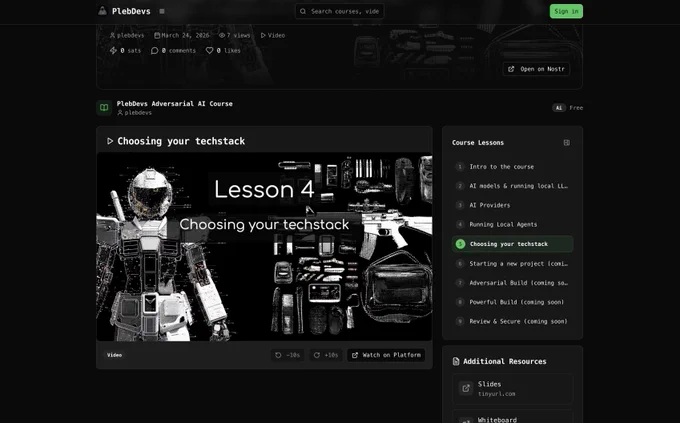
Task: Click the green course book icon
Action: (x=104, y=108)
